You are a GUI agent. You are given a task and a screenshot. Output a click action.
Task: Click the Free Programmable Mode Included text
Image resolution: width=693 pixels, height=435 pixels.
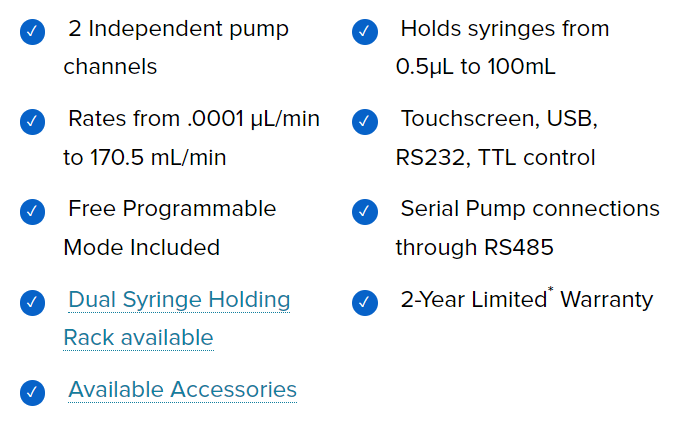pyautogui.click(x=172, y=210)
